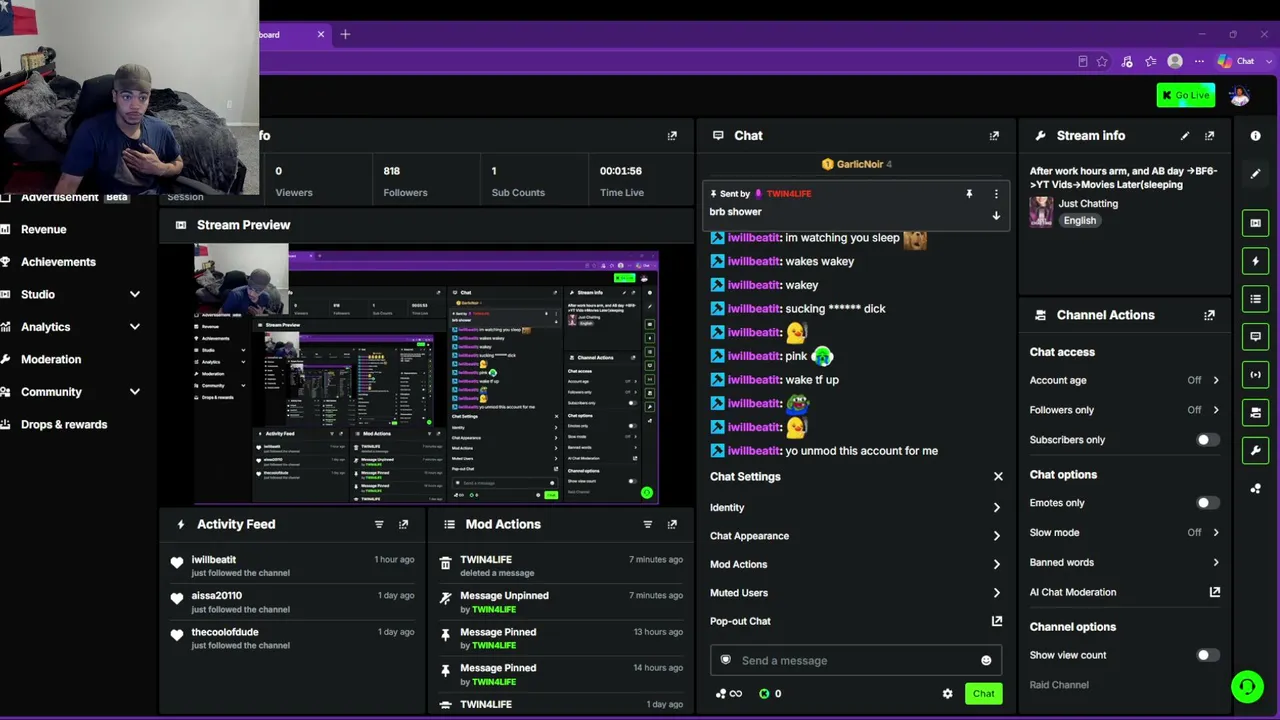Edit stream info with the pencil icon
The width and height of the screenshot is (1280, 720).
coord(1185,136)
